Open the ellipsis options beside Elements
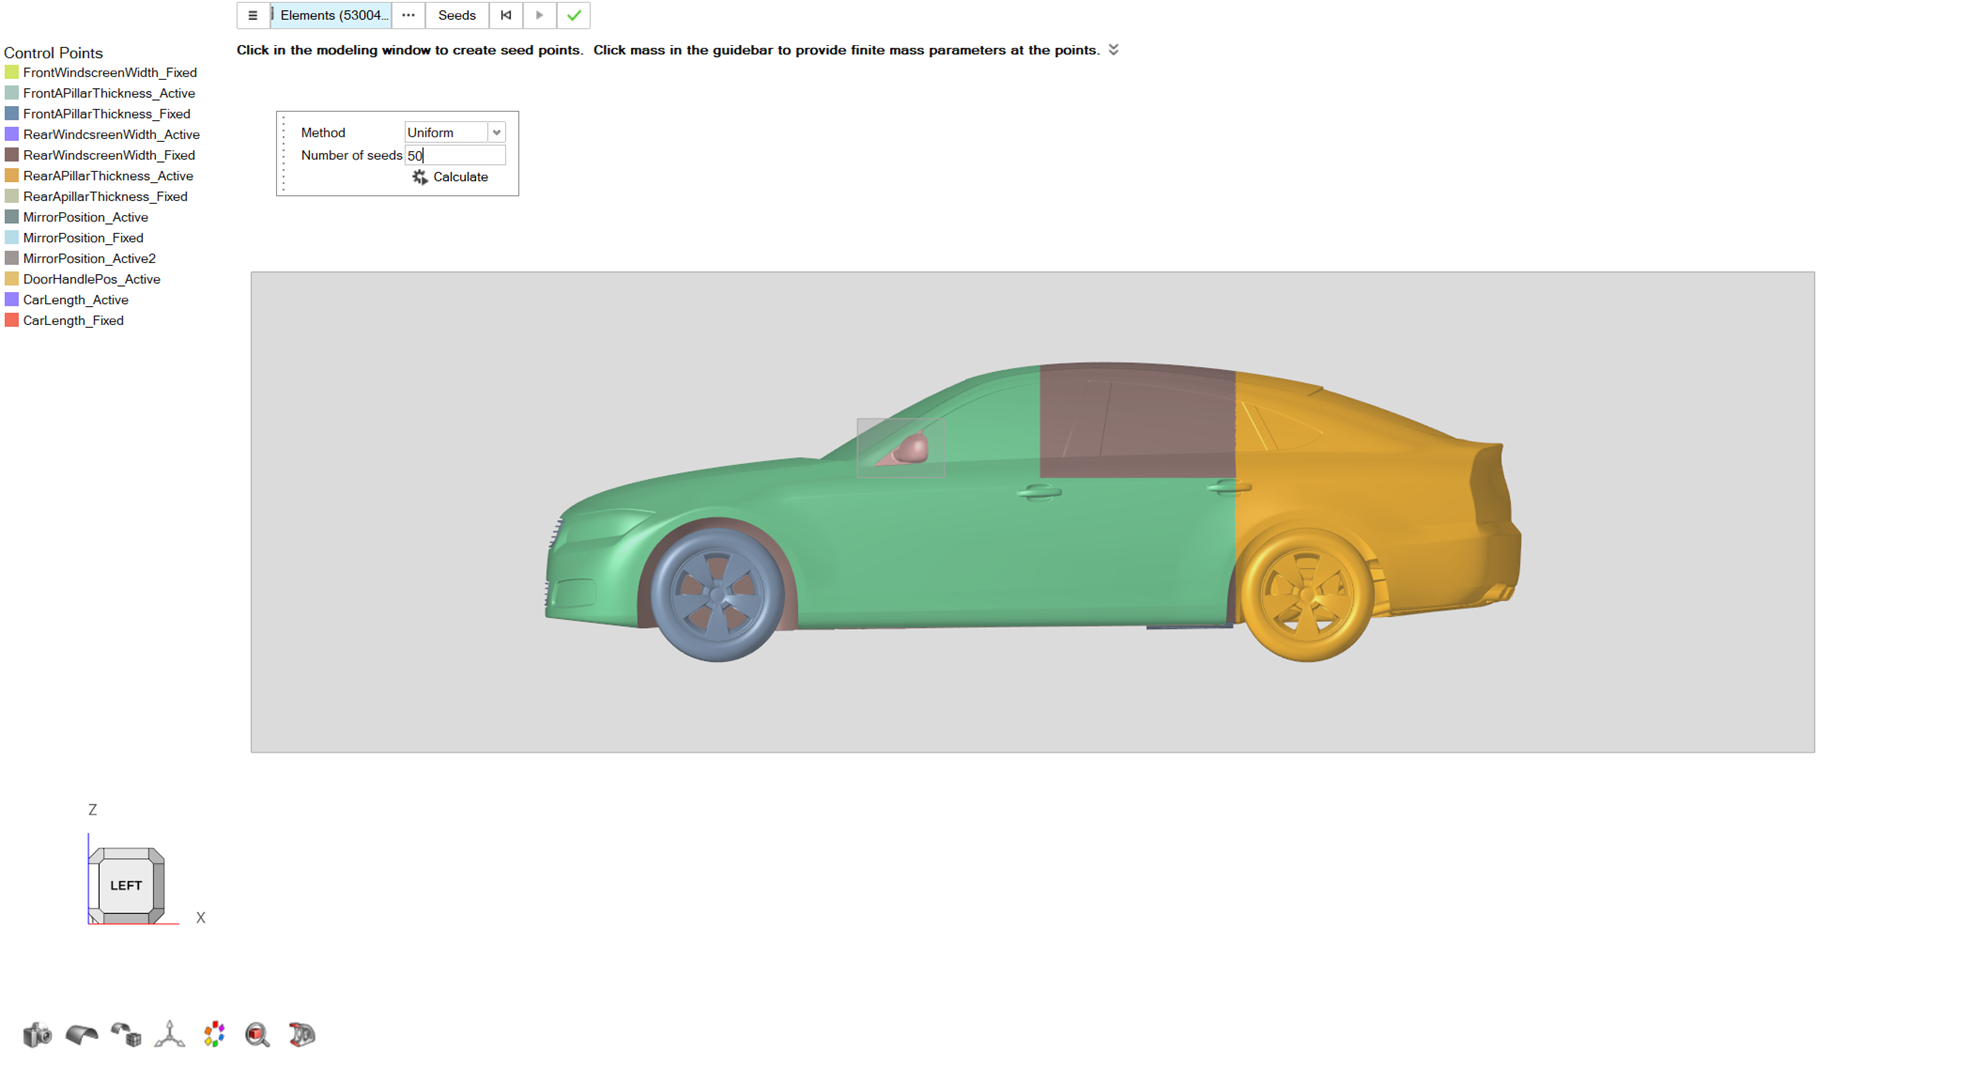Screen dimensions: 1986x1081 tap(408, 15)
